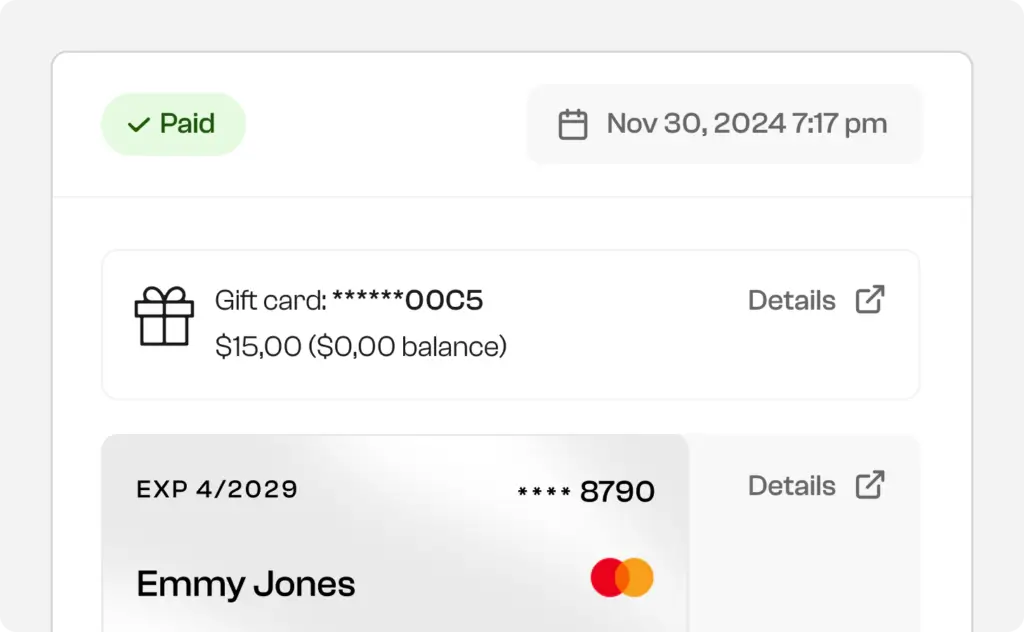The width and height of the screenshot is (1024, 632).
Task: Click the "Gift card:" label
Action: (270, 300)
